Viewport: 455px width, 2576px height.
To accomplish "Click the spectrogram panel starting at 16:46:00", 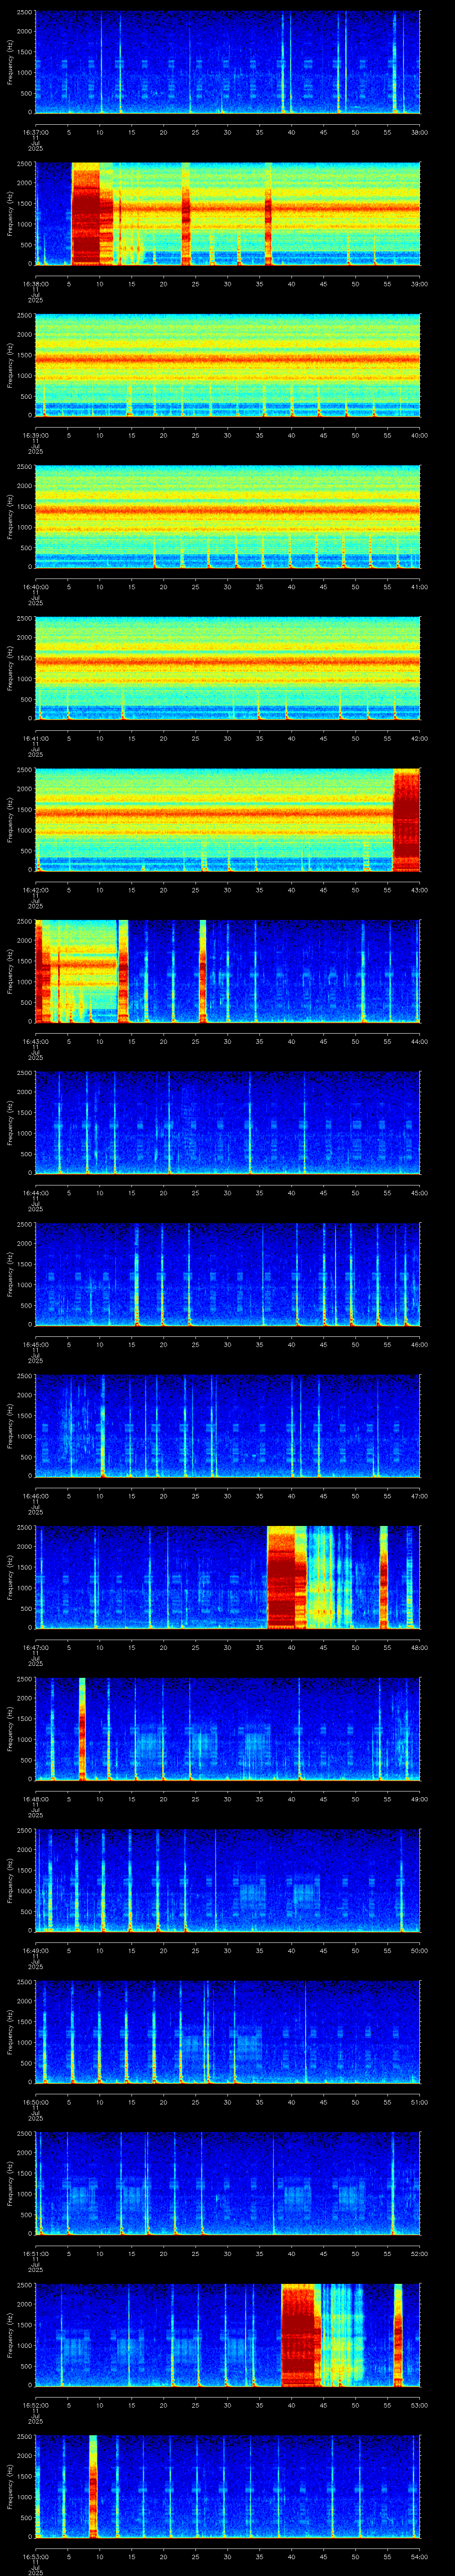I will [227, 1425].
